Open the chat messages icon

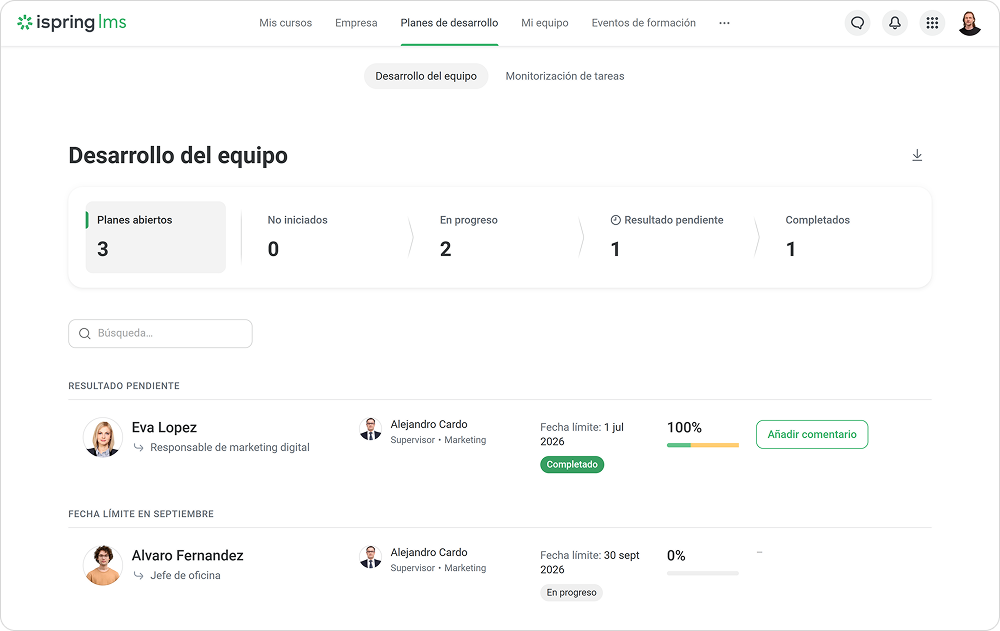pyautogui.click(x=857, y=23)
